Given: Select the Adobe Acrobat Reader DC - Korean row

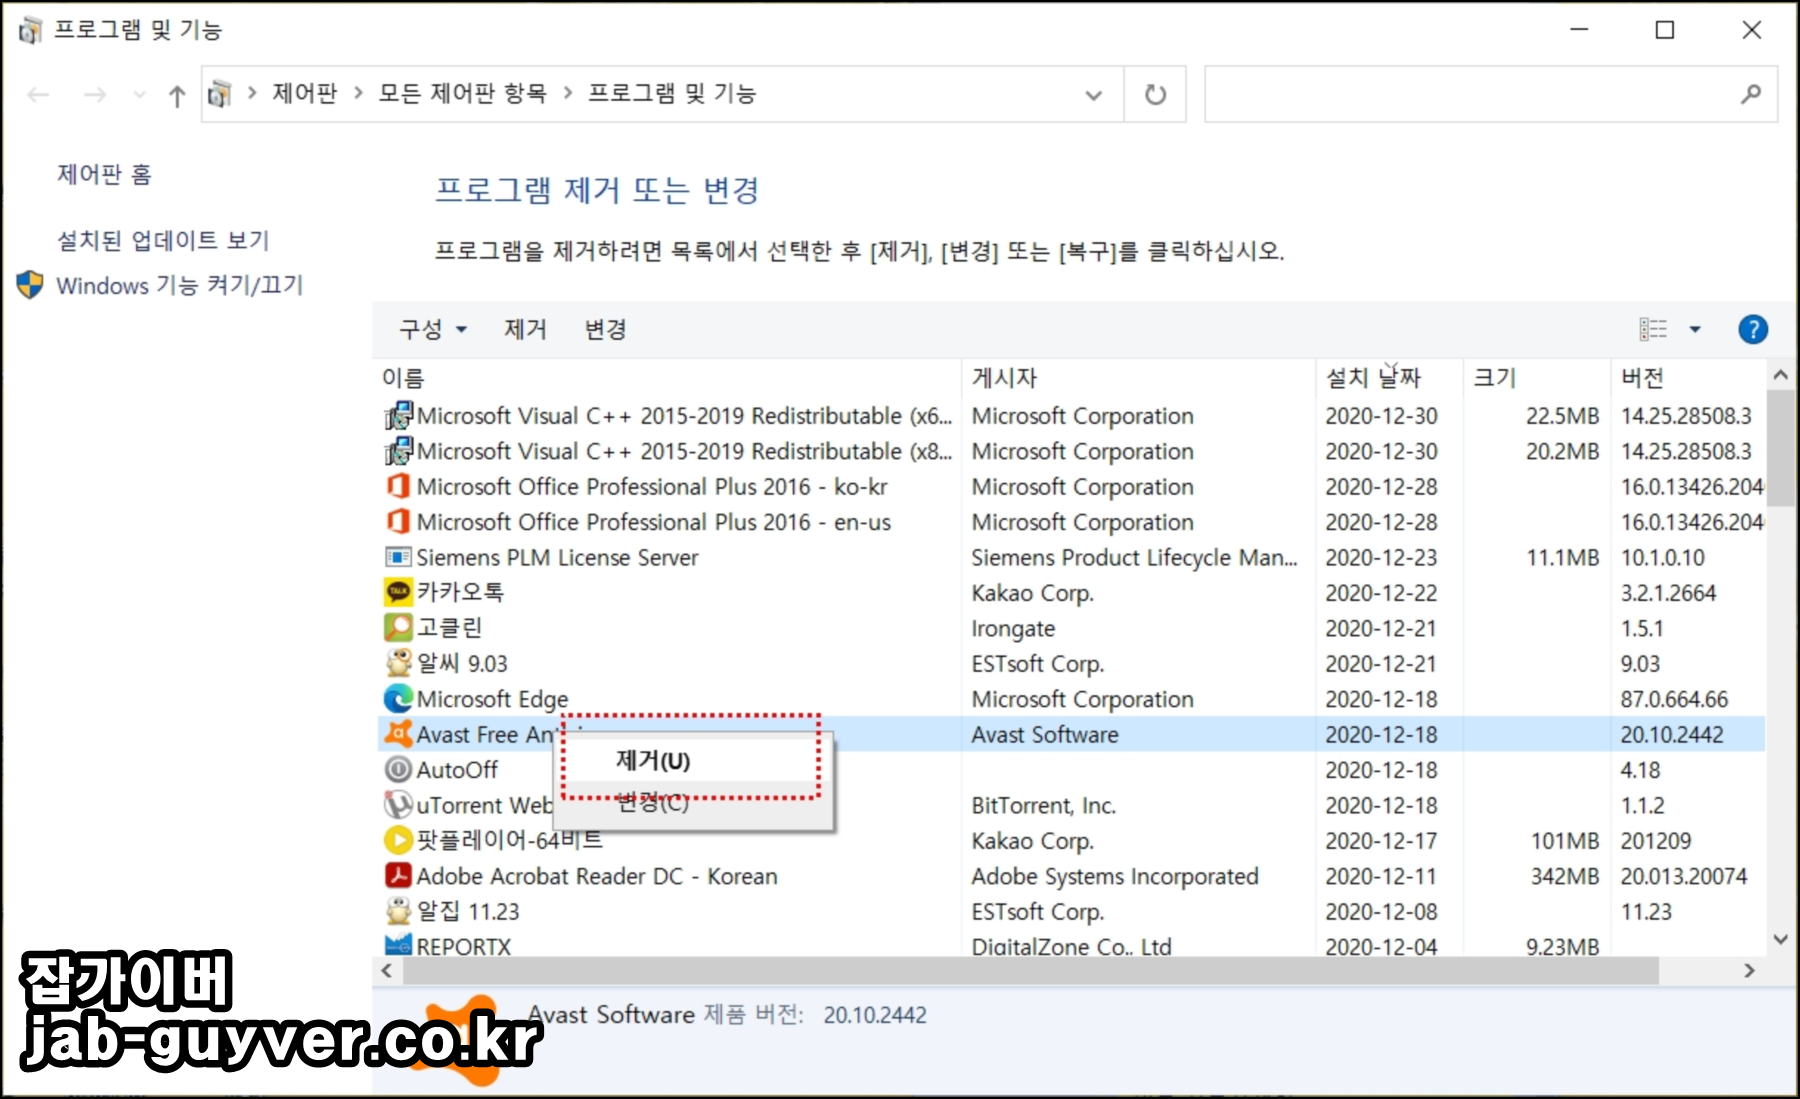Looking at the screenshot, I should (1070, 875).
